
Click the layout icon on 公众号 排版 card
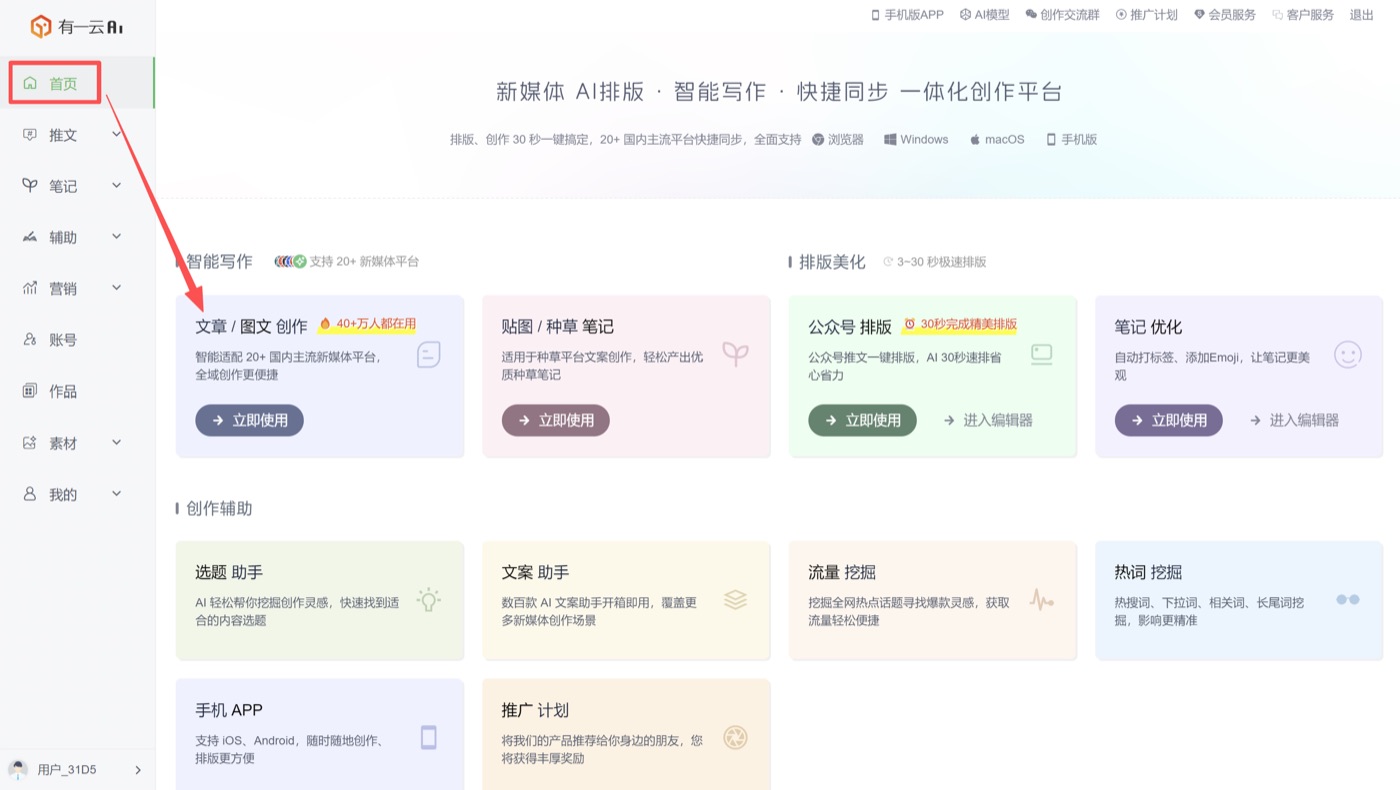point(1042,354)
